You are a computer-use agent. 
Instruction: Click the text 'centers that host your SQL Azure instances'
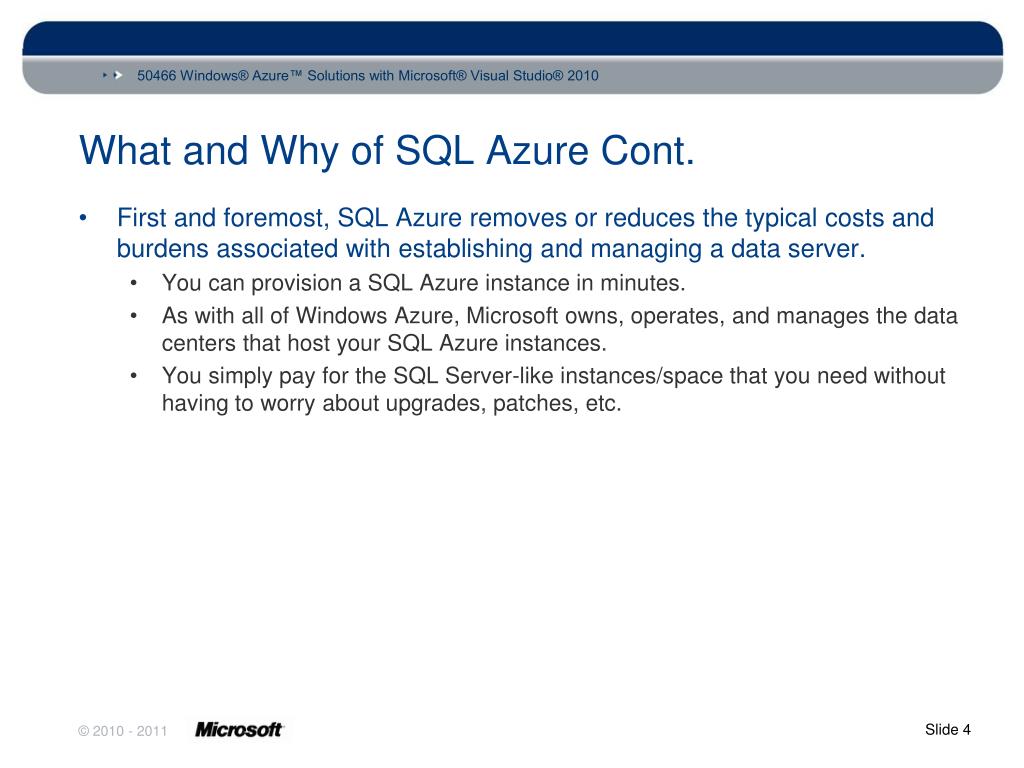click(382, 343)
